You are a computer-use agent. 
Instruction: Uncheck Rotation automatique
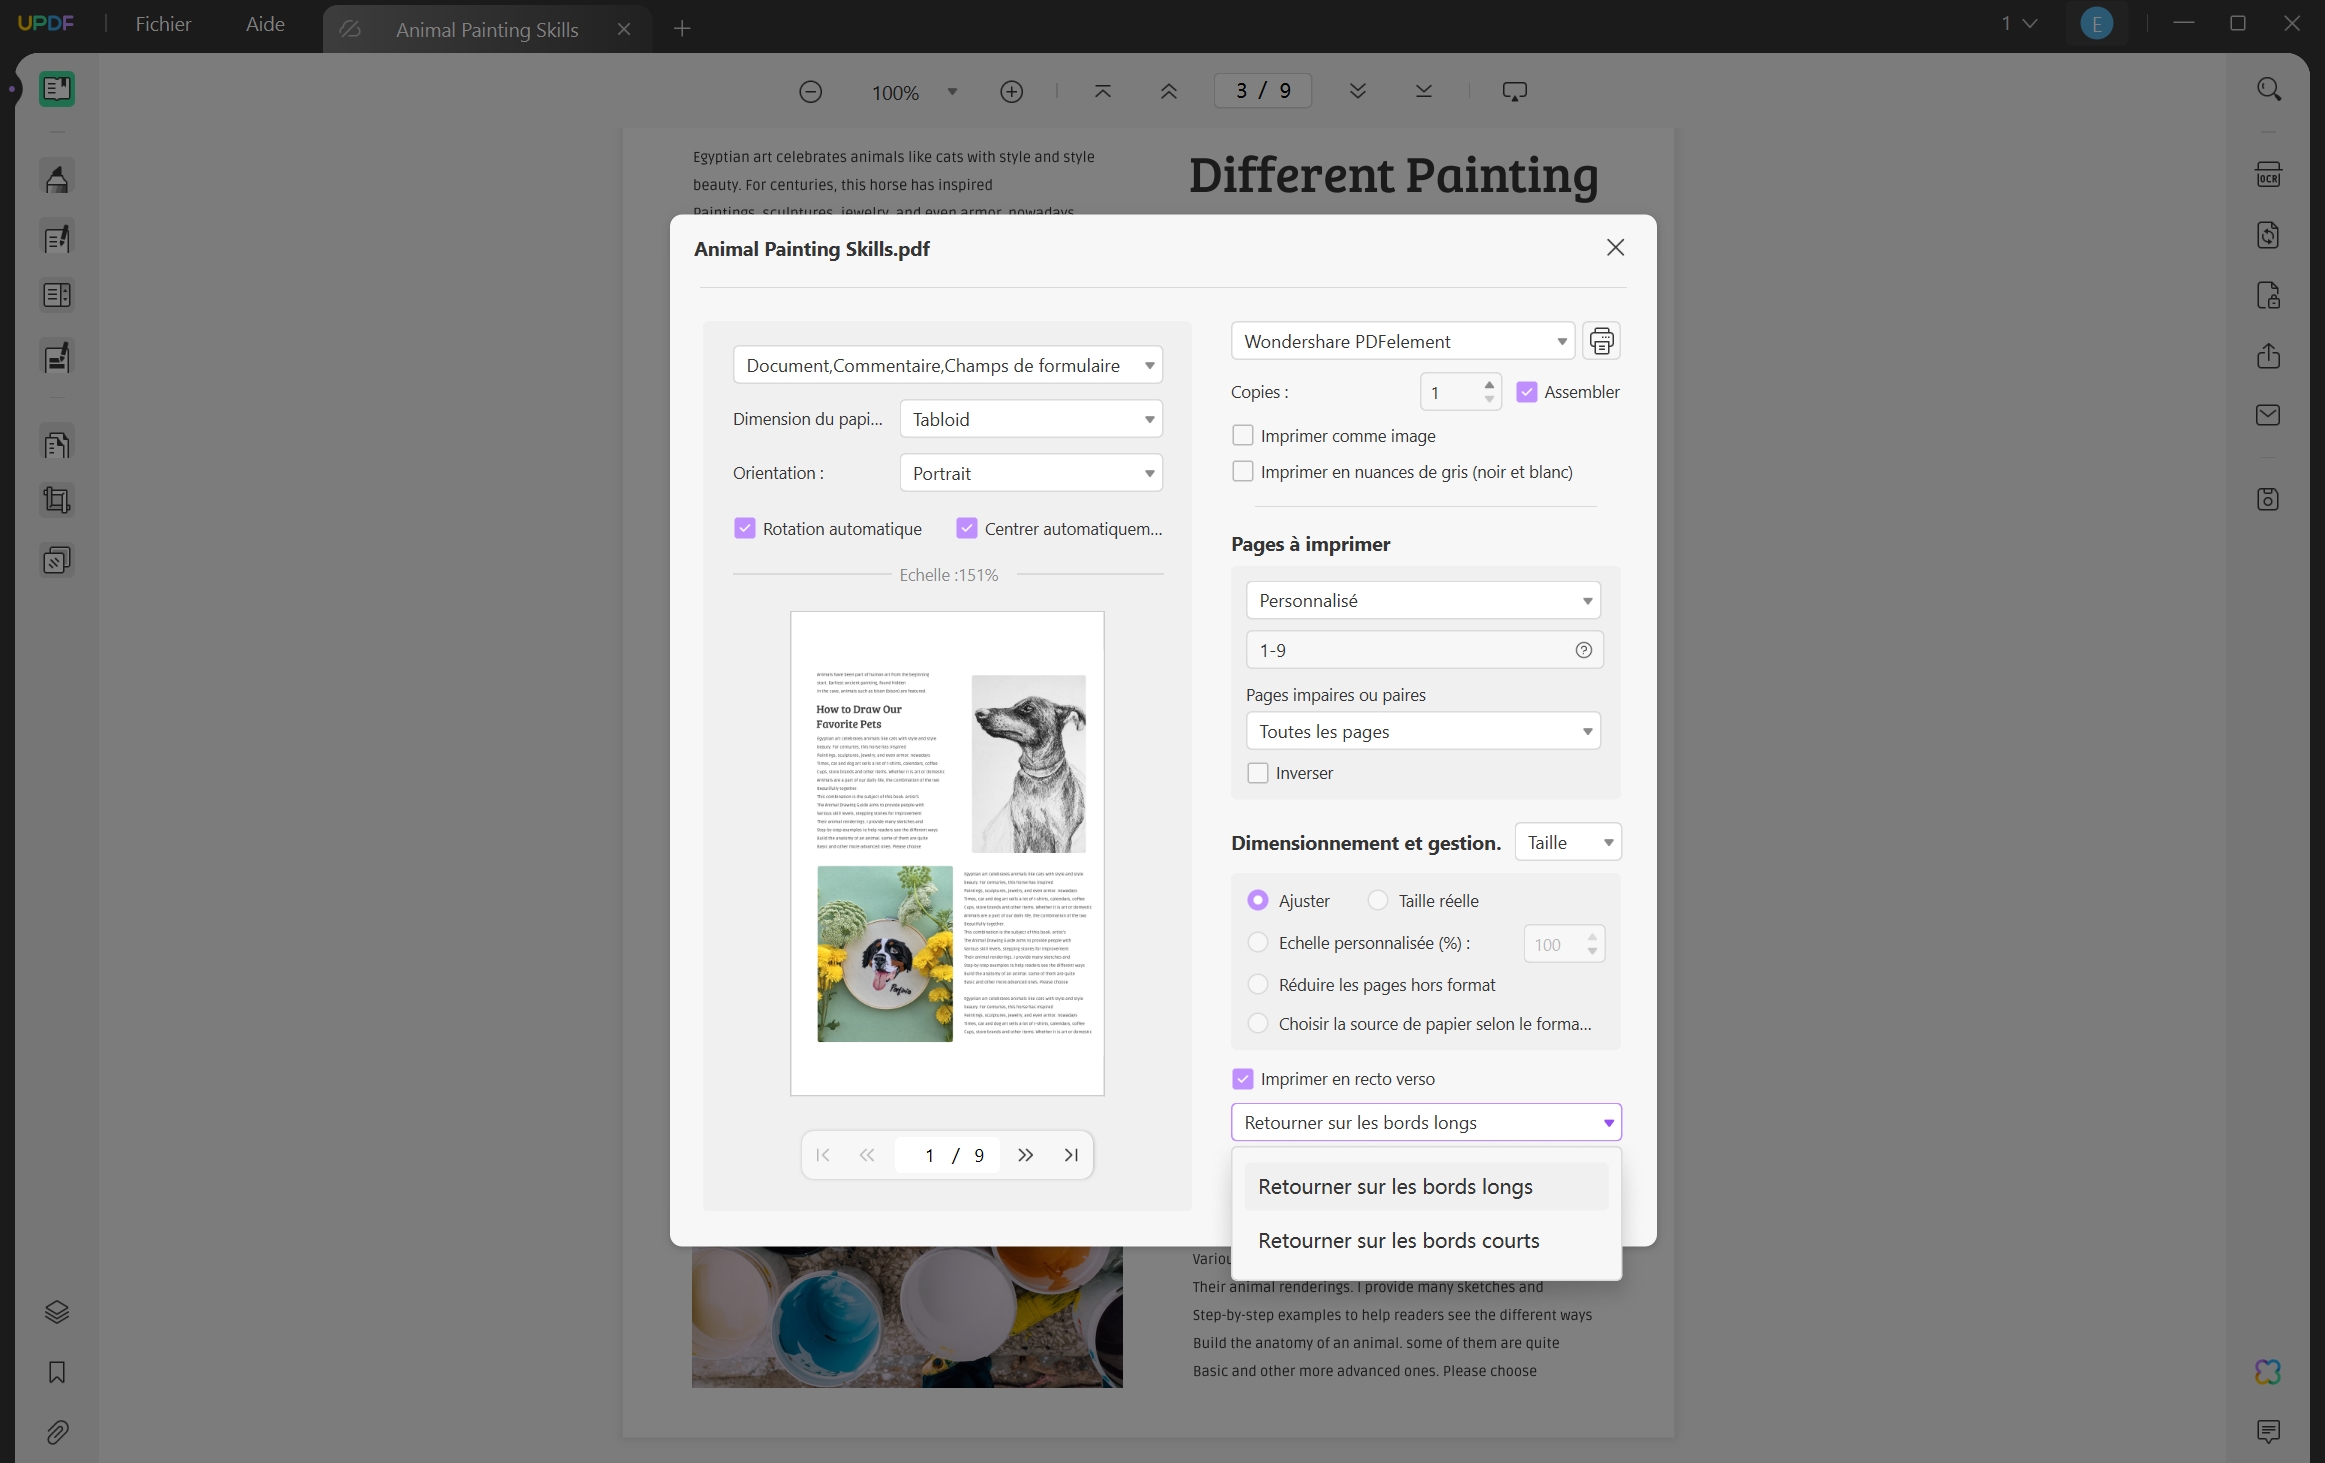click(x=744, y=529)
